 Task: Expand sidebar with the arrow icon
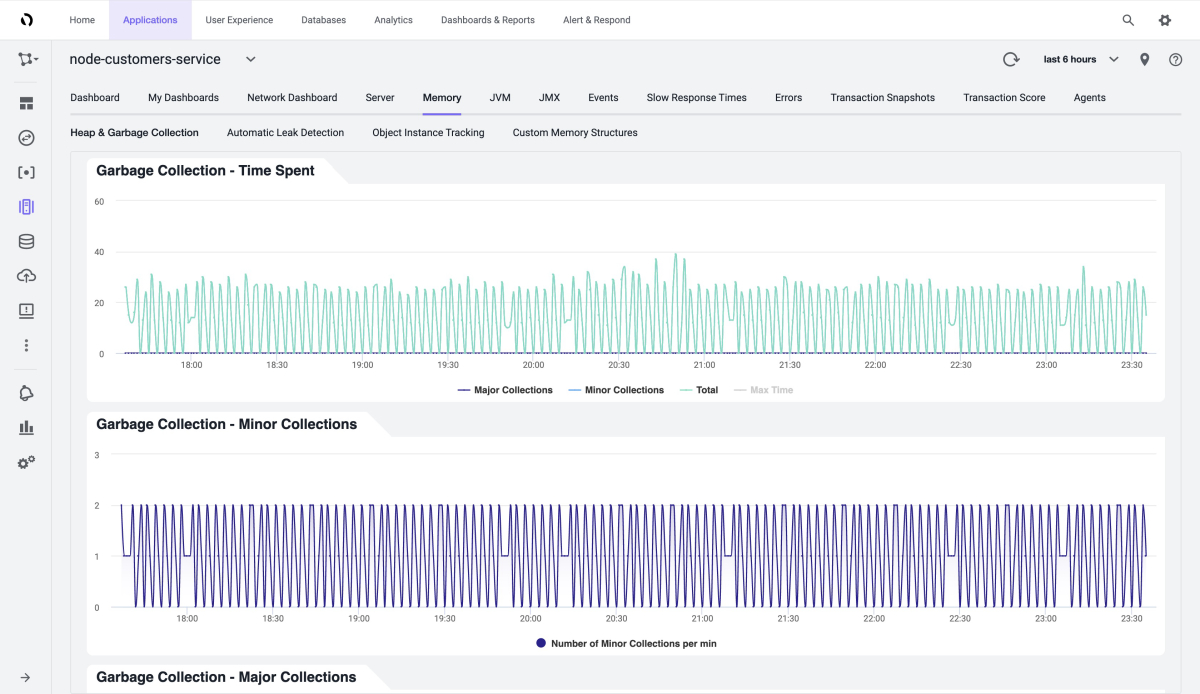[26, 677]
